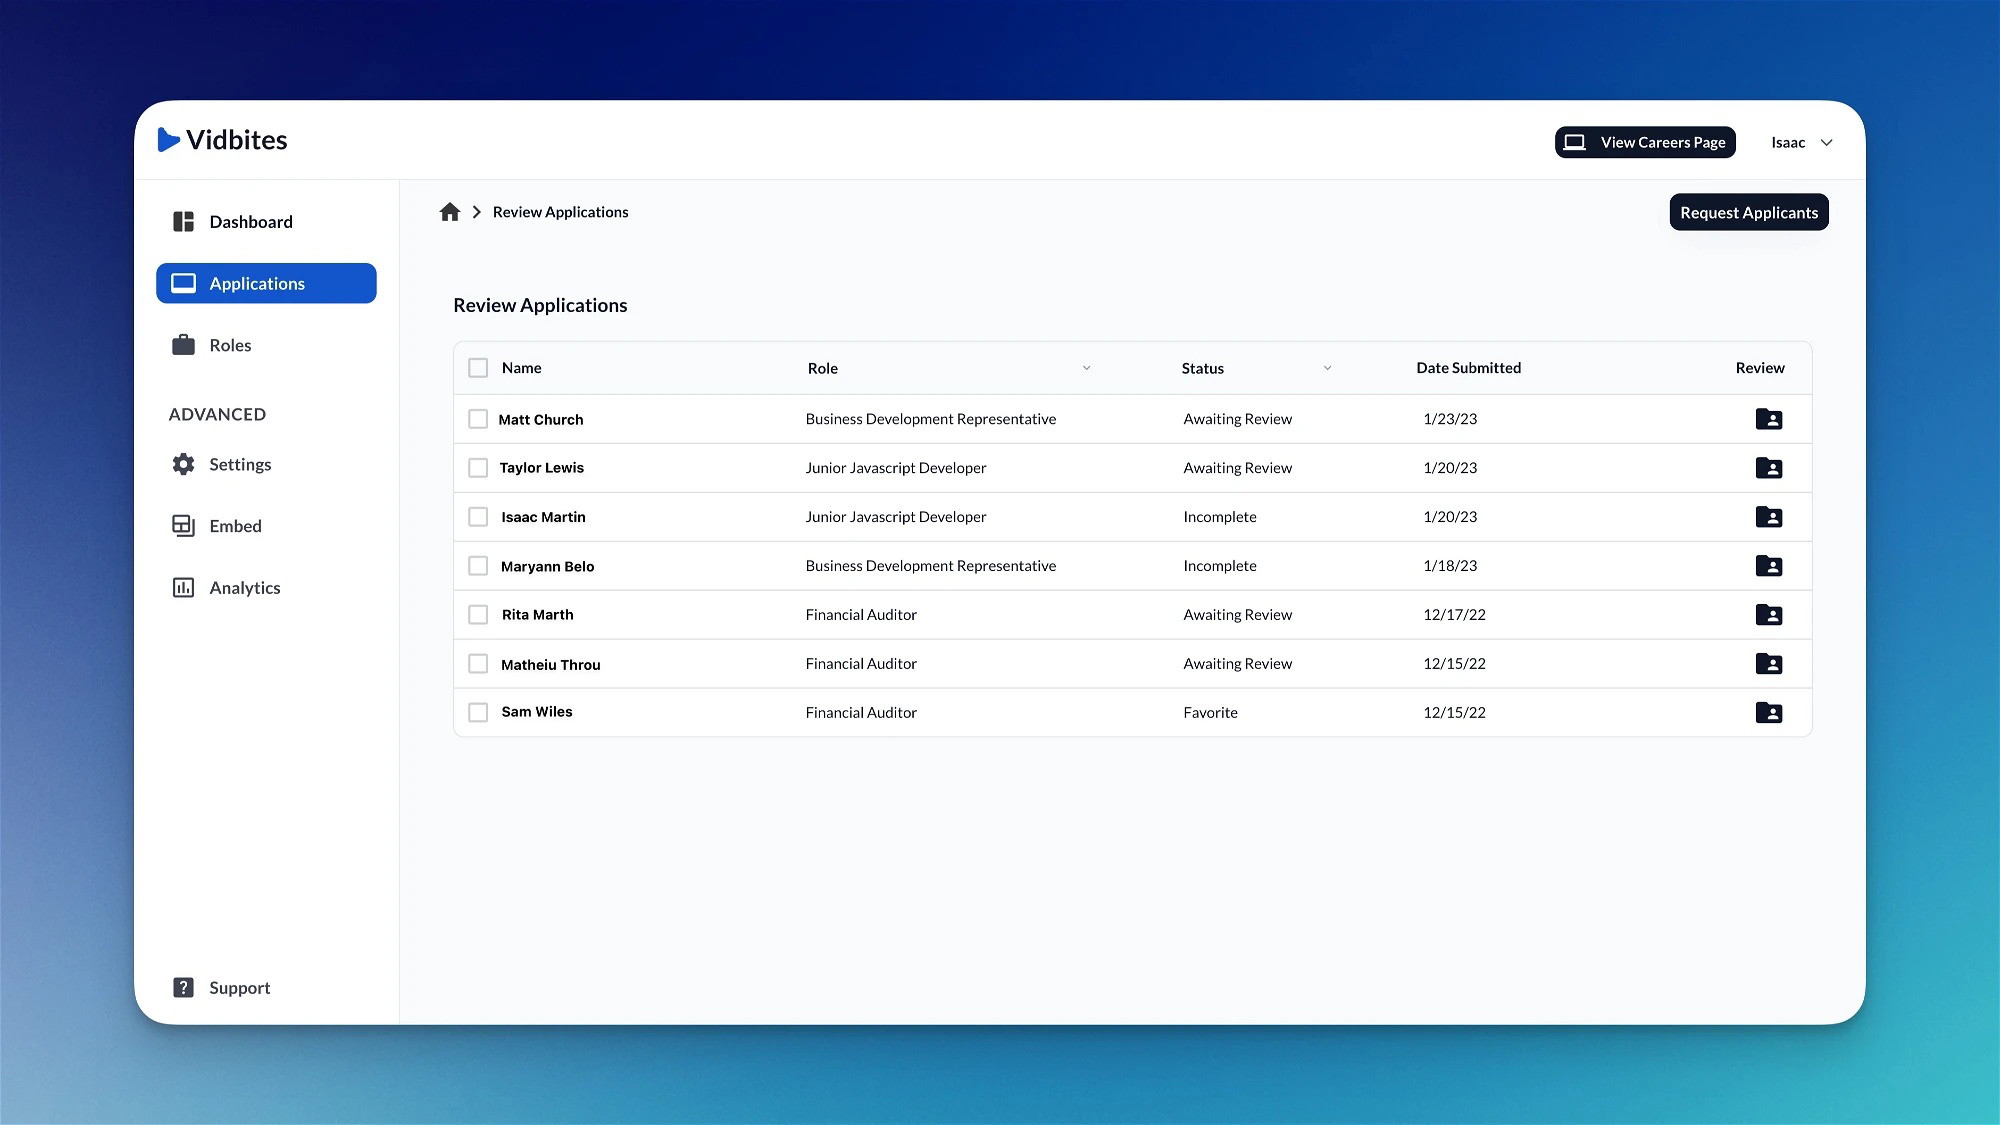Navigate to the Applications menu item

(x=266, y=283)
